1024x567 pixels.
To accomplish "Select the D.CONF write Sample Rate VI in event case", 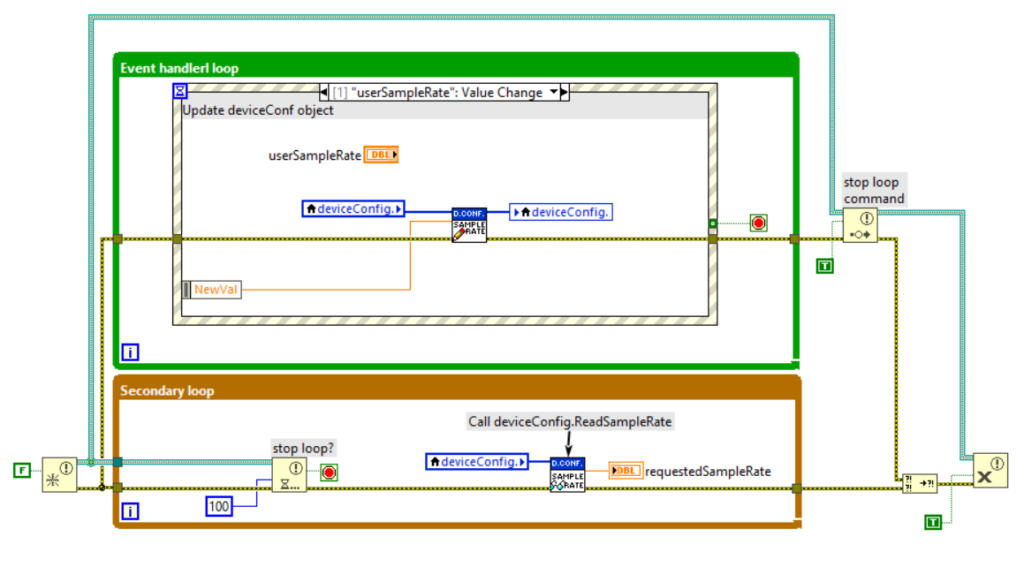I will [468, 225].
